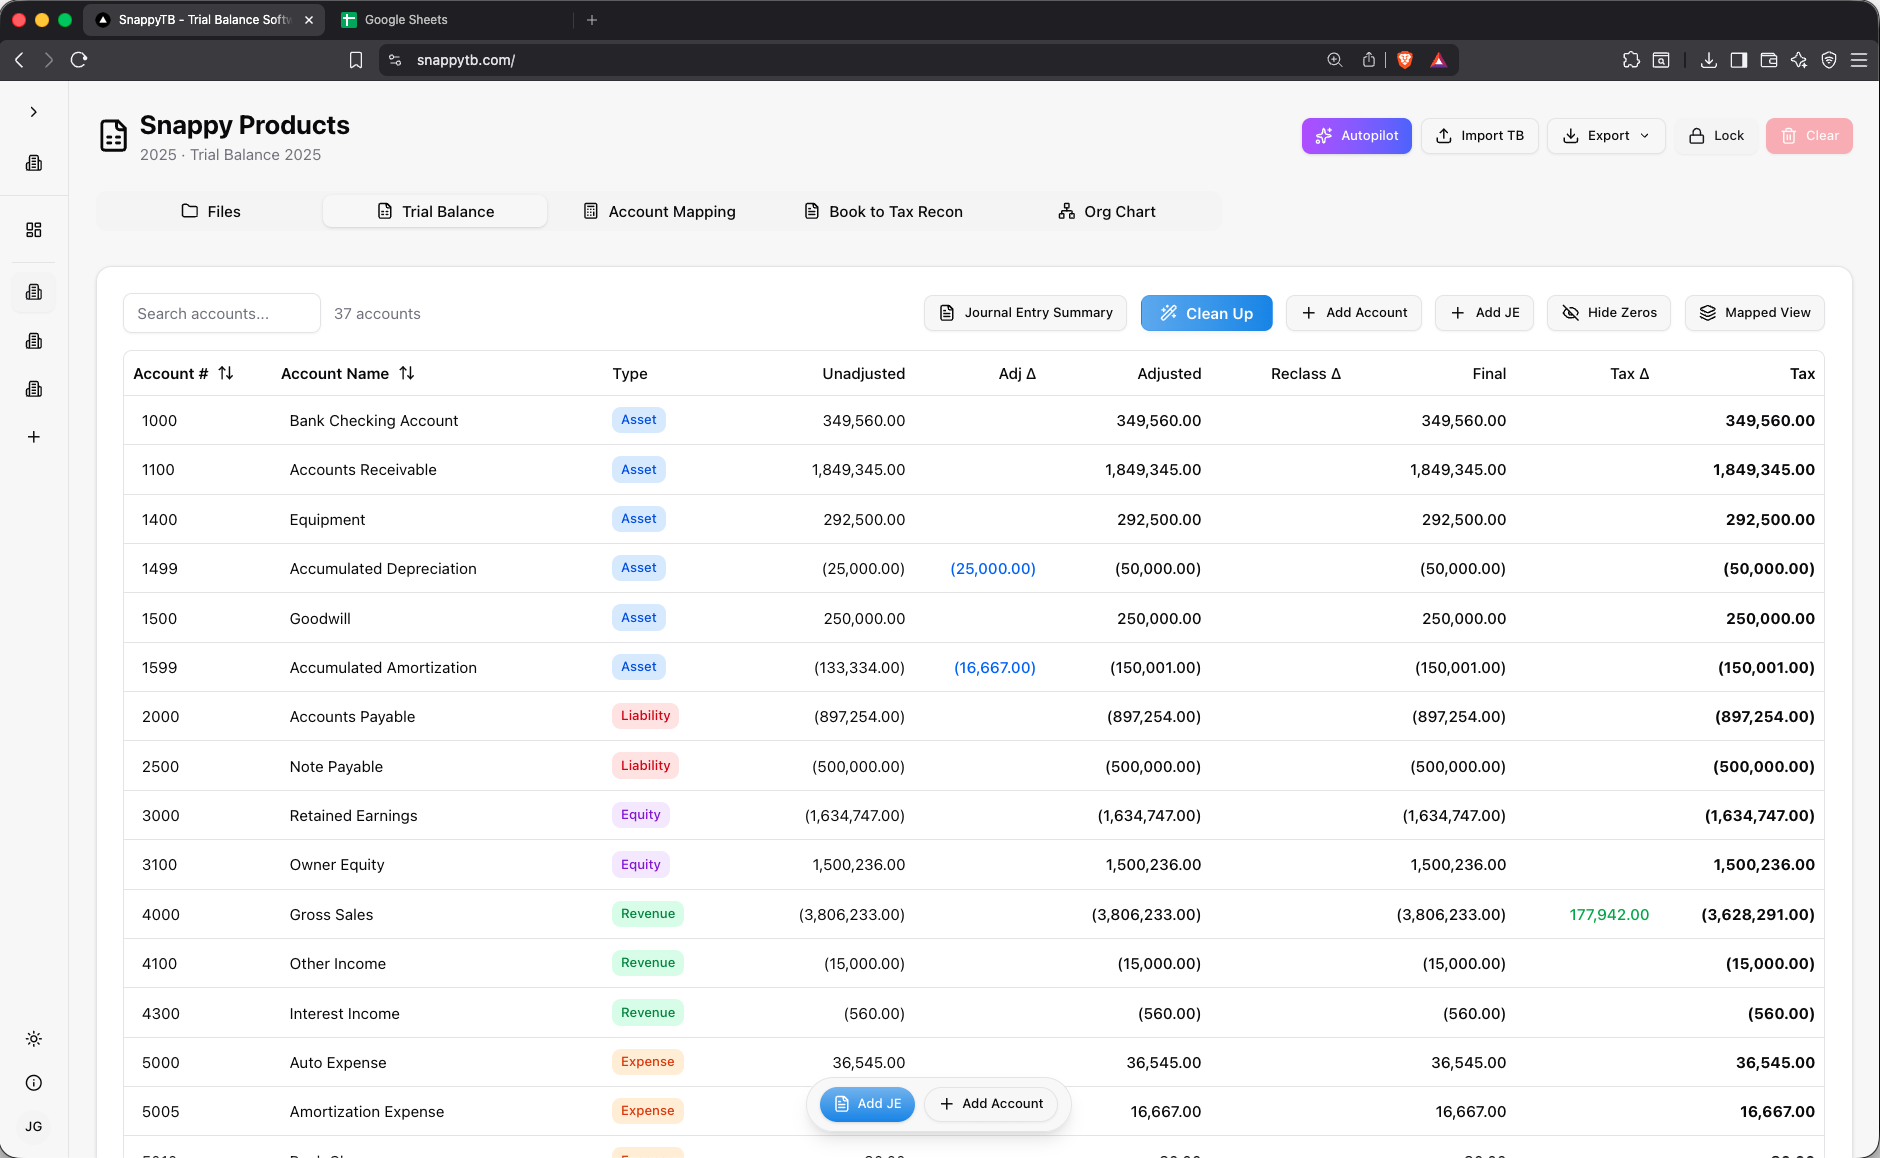Click account number 2500
The image size is (1880, 1158).
(160, 767)
